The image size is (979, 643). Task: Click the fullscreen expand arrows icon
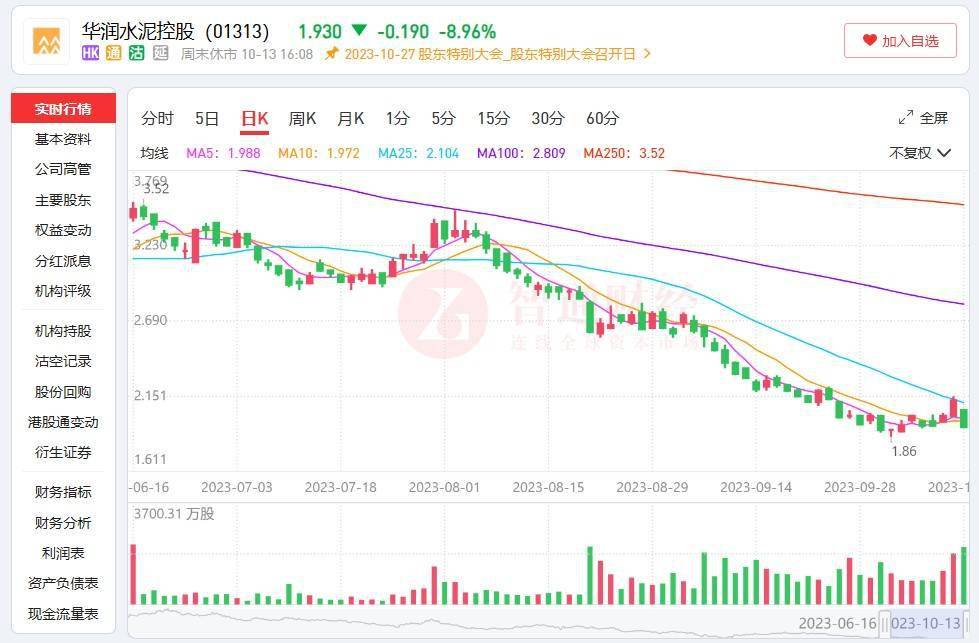[x=905, y=117]
